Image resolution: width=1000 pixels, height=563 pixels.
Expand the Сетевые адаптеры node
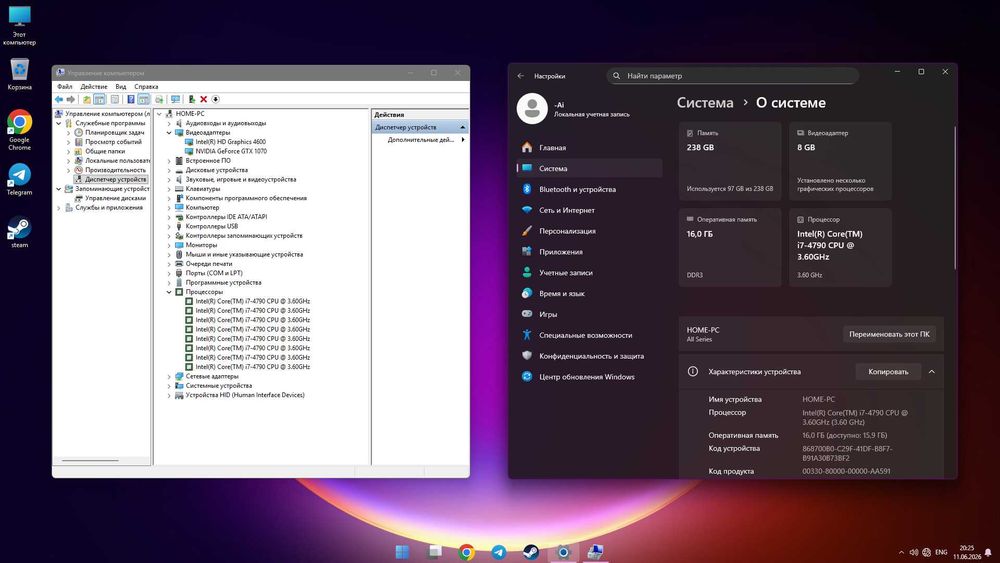click(x=169, y=377)
